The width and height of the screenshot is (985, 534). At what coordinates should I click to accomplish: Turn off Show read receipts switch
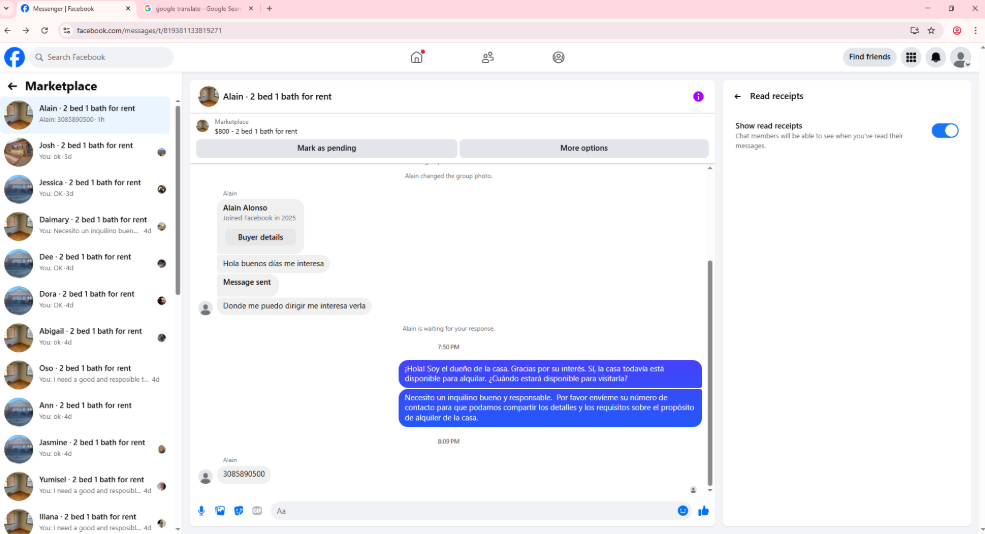tap(945, 131)
